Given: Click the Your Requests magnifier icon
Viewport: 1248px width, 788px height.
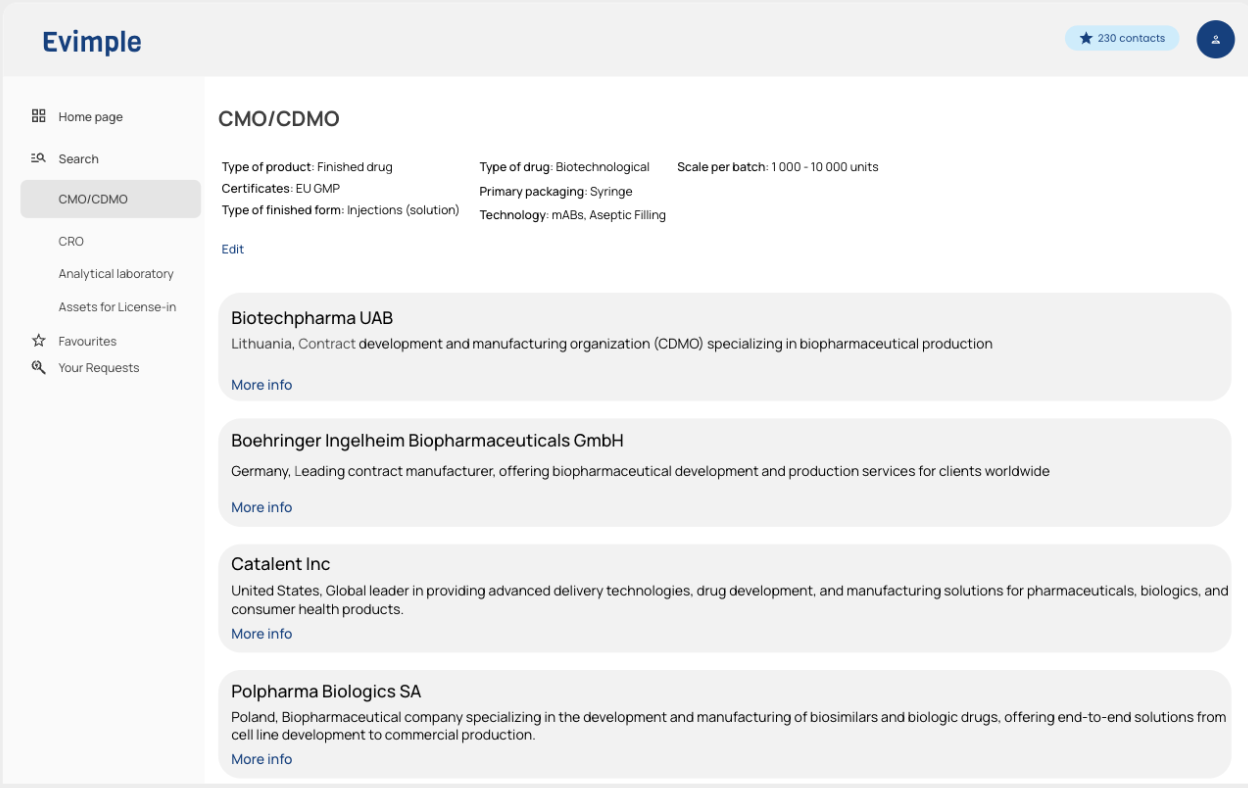Looking at the screenshot, I should (39, 367).
